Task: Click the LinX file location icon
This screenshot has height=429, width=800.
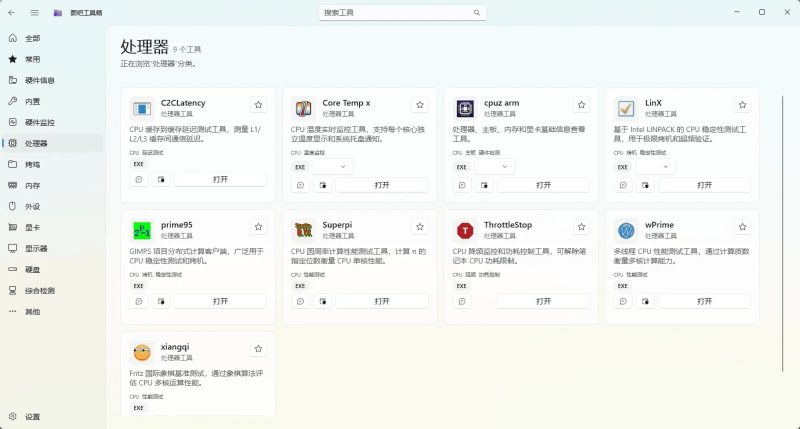Action: [x=645, y=185]
